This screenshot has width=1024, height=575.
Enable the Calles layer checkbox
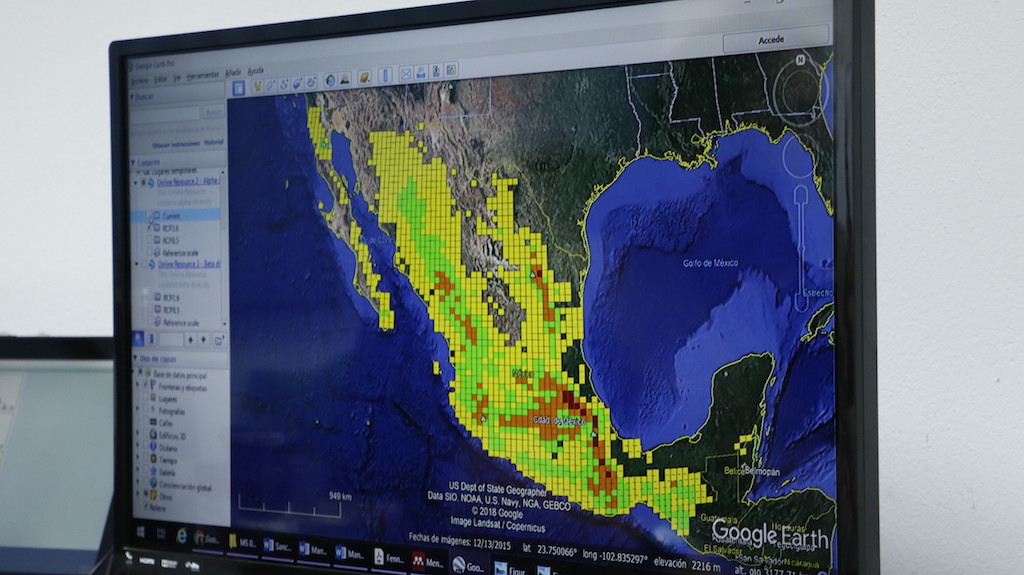[146, 421]
